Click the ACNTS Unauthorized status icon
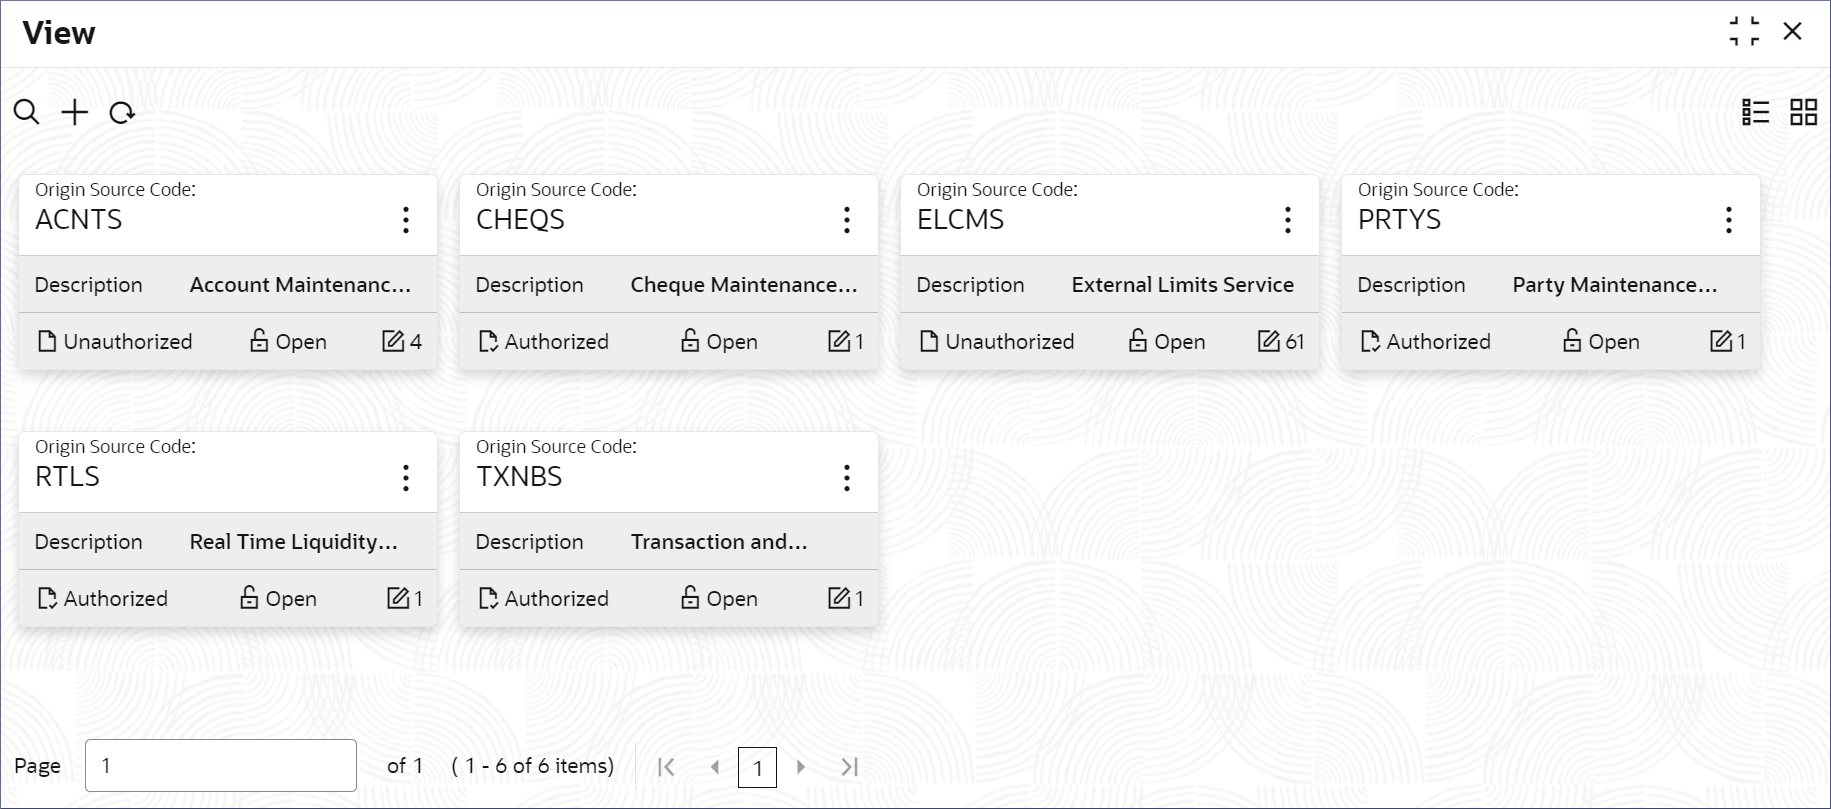Screen dimensions: 1831x809 [x=47, y=341]
